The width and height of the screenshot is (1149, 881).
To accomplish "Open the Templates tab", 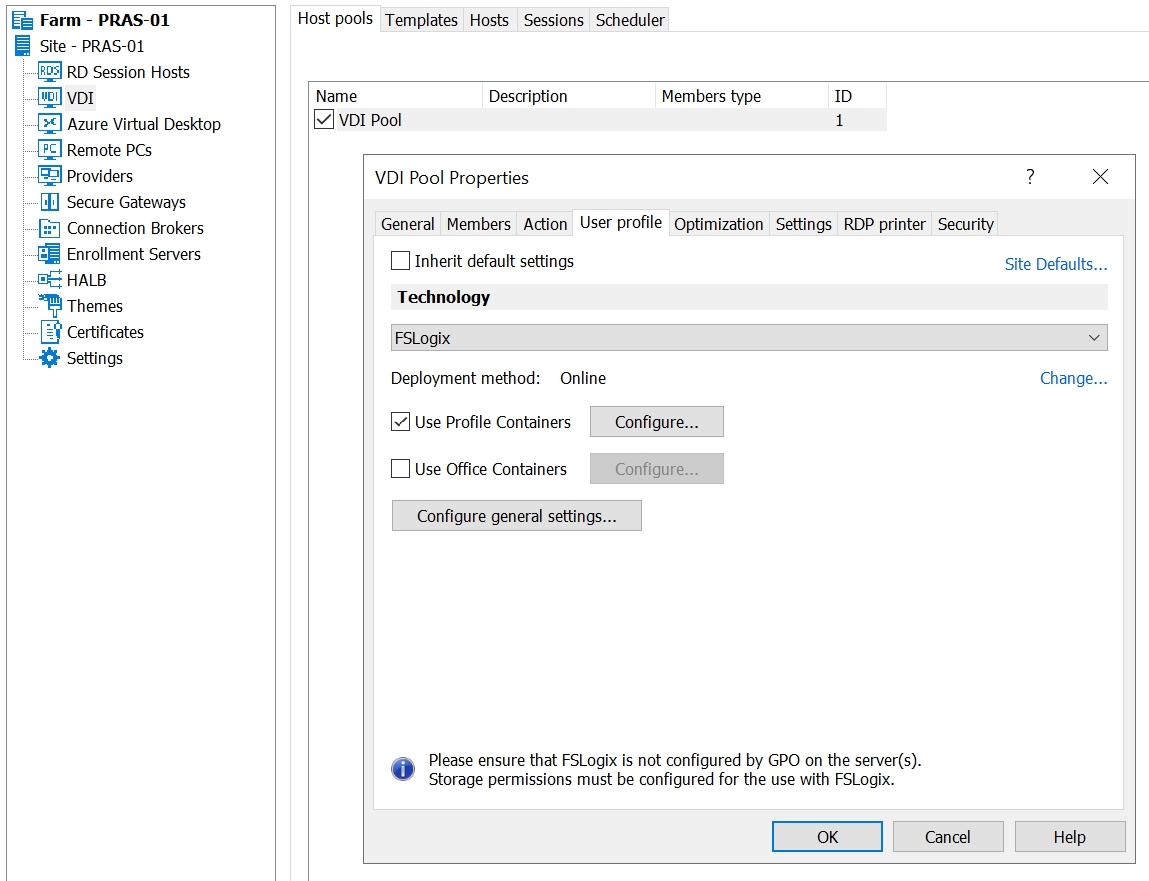I will [x=421, y=20].
